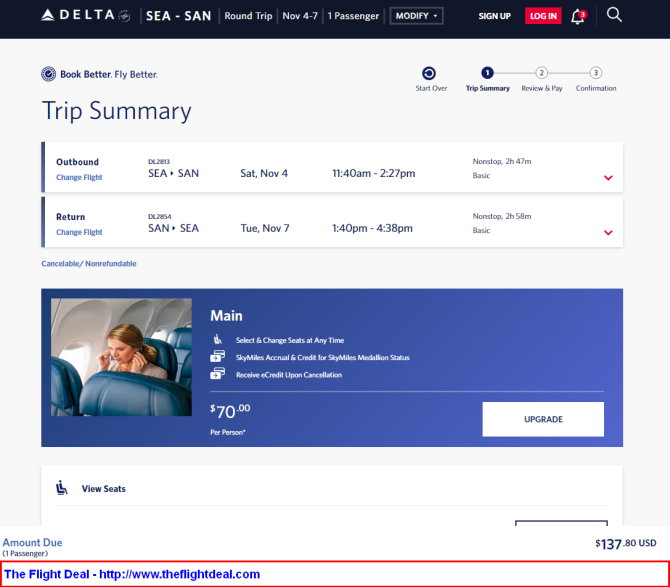Click the card icon beside Receive eCredit
The width and height of the screenshot is (670, 587).
[x=217, y=373]
